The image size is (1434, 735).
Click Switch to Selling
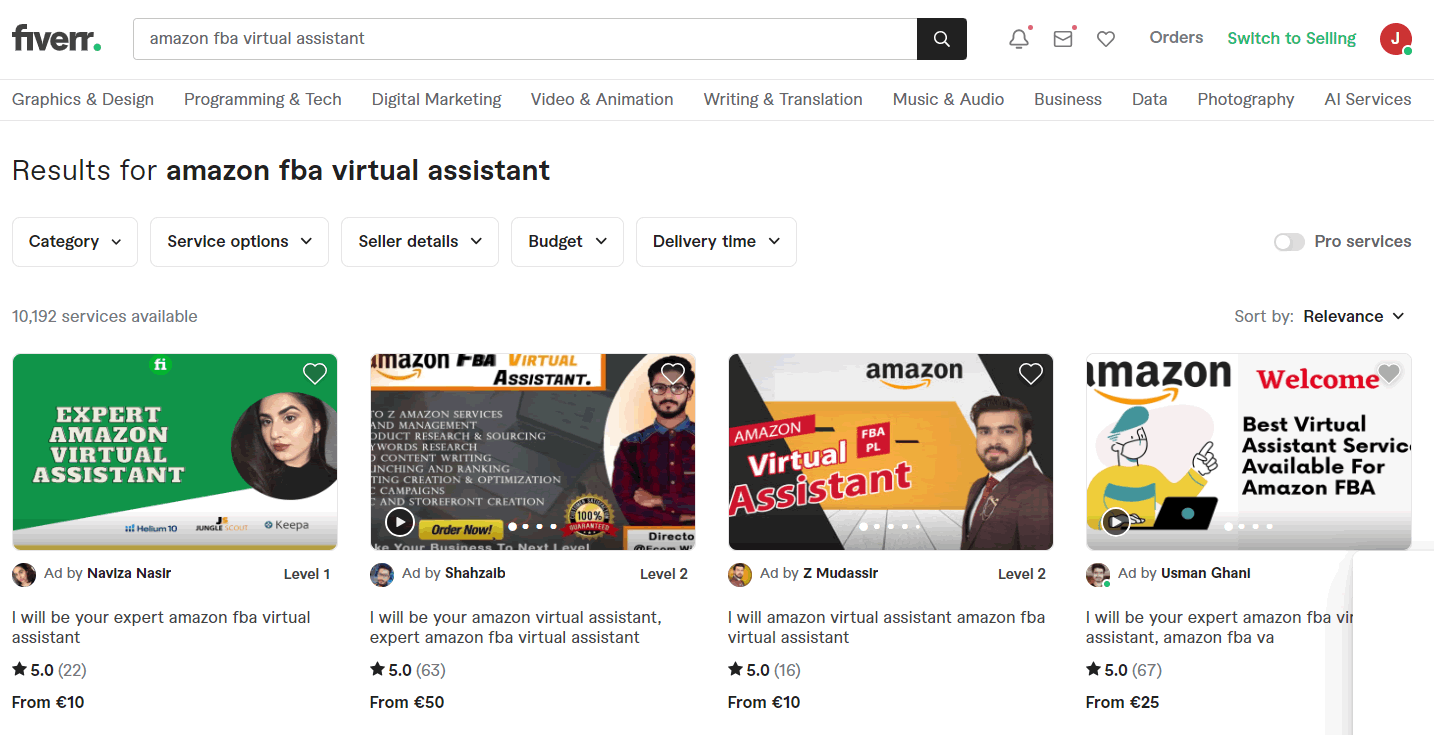coord(1292,38)
